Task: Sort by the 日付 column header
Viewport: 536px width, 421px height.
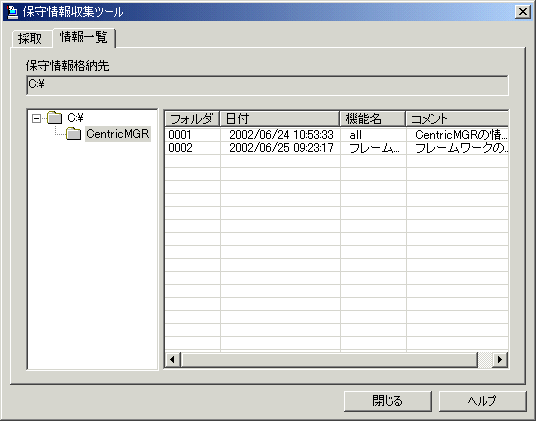Action: [x=280, y=119]
